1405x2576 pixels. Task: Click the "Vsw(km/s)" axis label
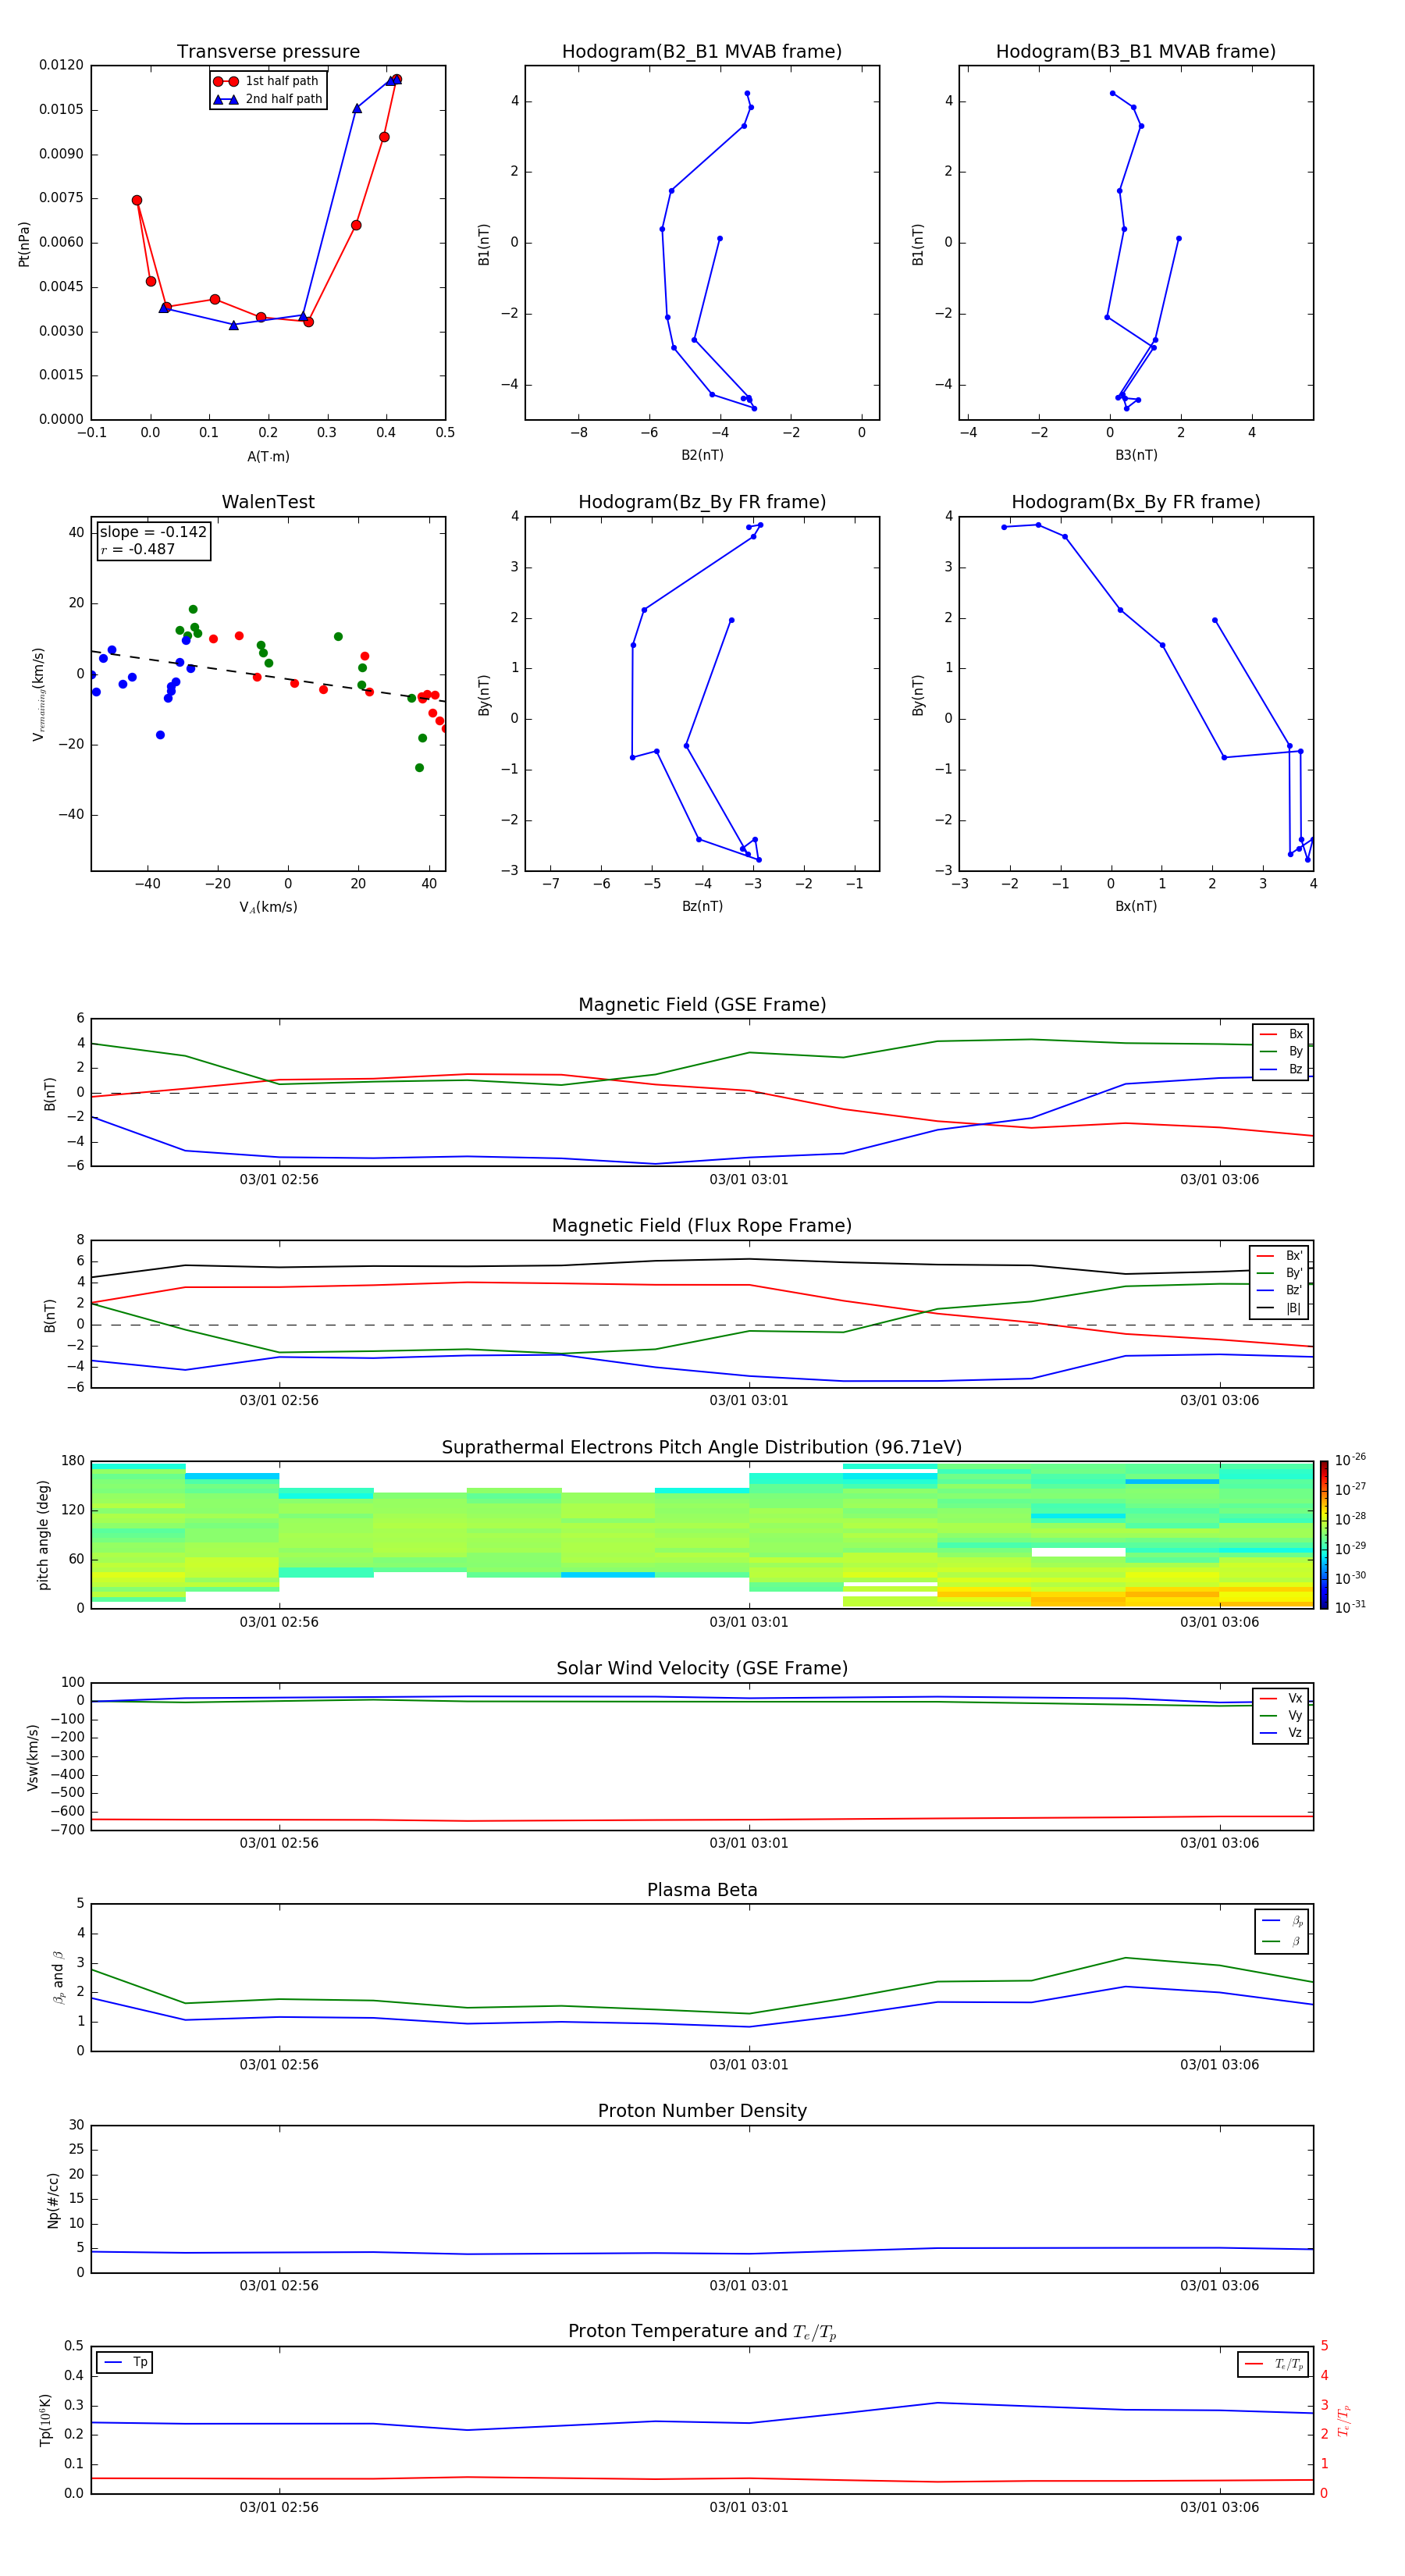tap(33, 1757)
